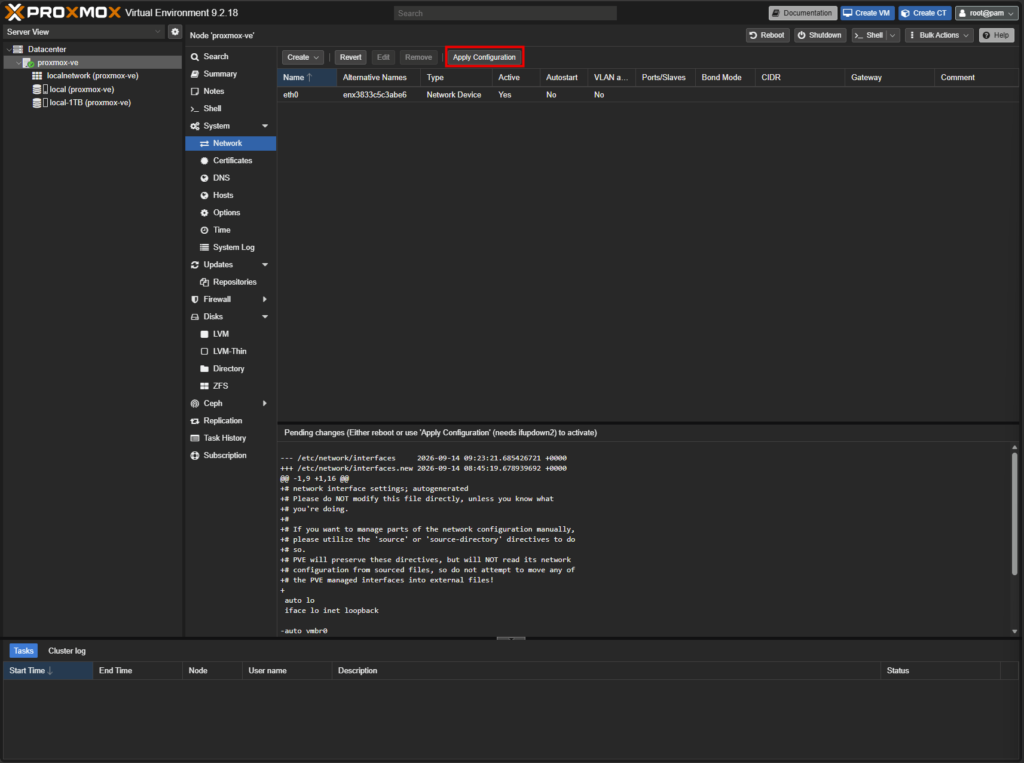The height and width of the screenshot is (763, 1024).
Task: Click the Hosts globe icon
Action: pos(204,195)
